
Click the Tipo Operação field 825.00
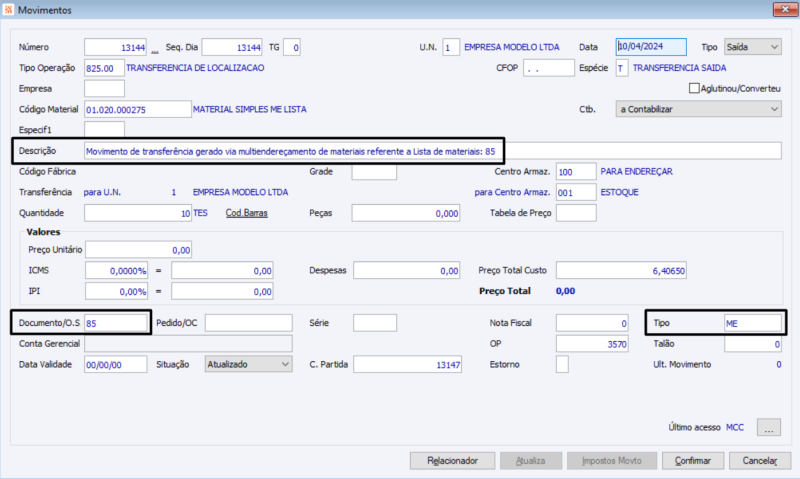tap(104, 68)
